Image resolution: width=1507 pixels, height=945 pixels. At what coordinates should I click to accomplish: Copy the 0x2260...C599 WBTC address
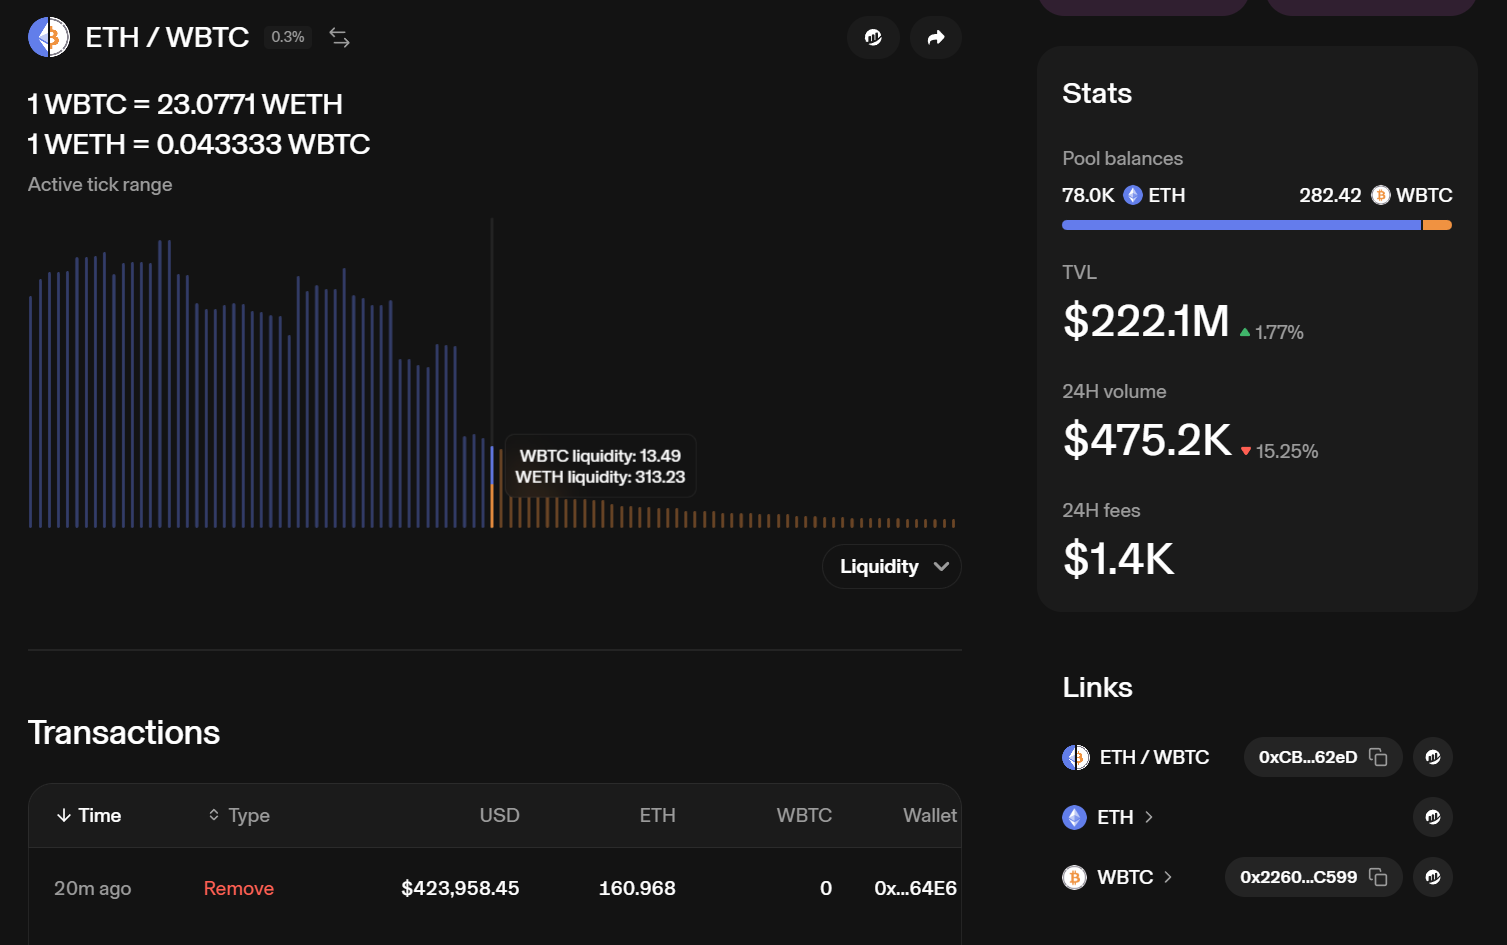(x=1378, y=877)
